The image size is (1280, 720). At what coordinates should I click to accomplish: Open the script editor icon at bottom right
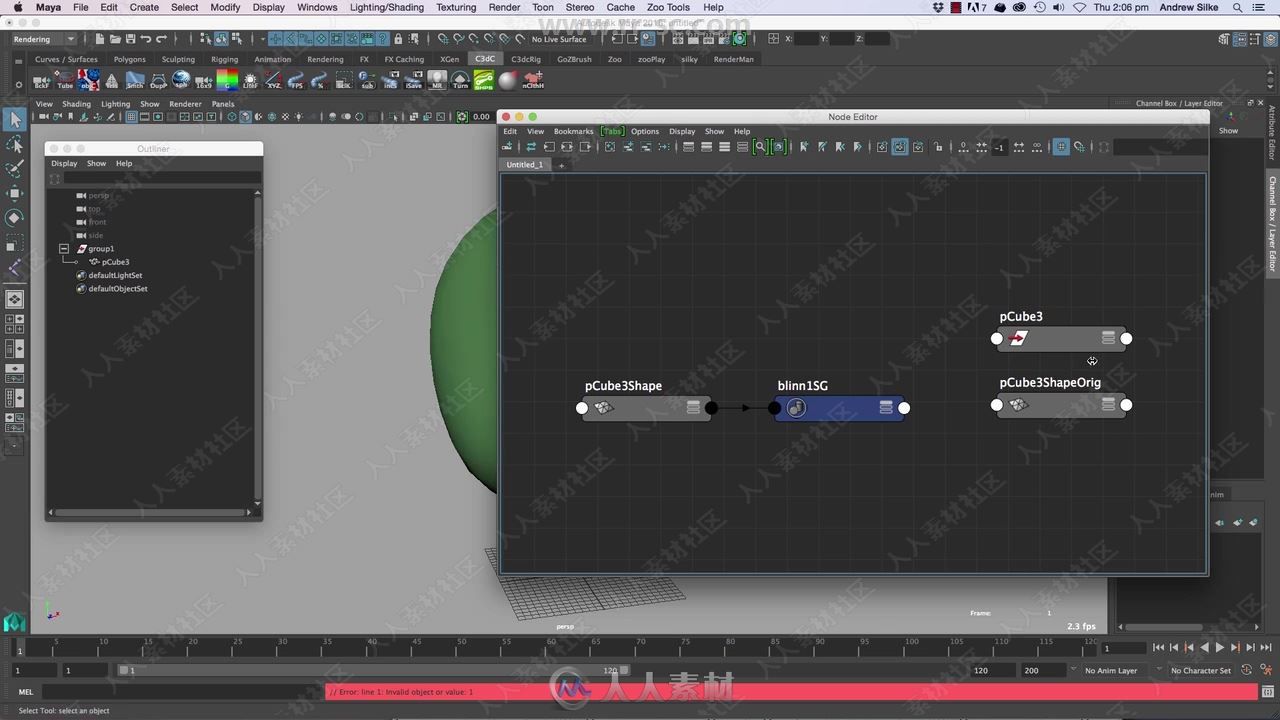pos(1268,691)
